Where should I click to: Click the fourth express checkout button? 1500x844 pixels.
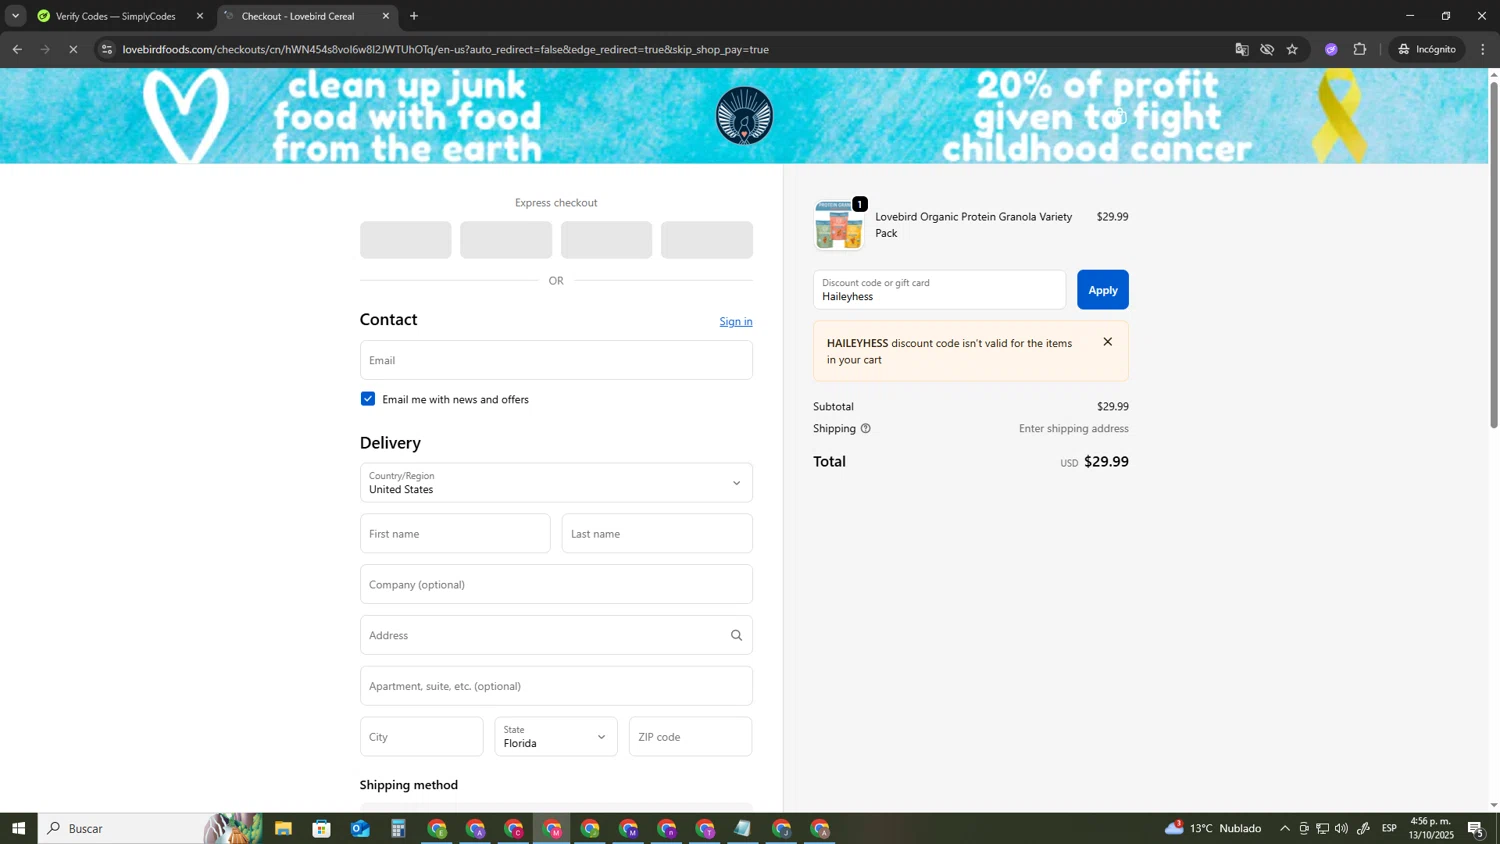coord(707,240)
